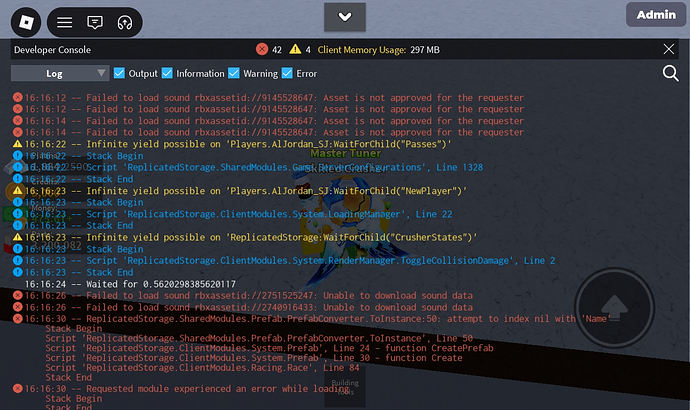Open the Log dropdown selector
Viewport: 690px width, 410px height.
click(60, 73)
